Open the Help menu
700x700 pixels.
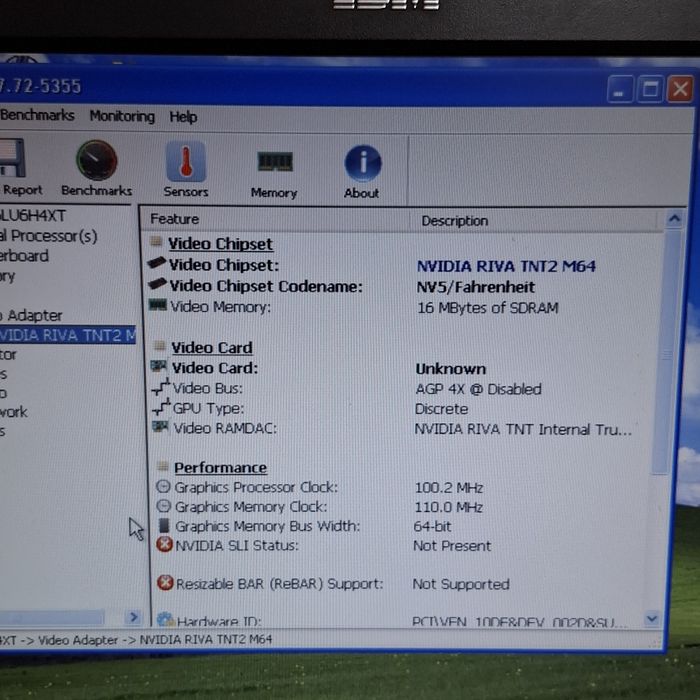coord(183,117)
